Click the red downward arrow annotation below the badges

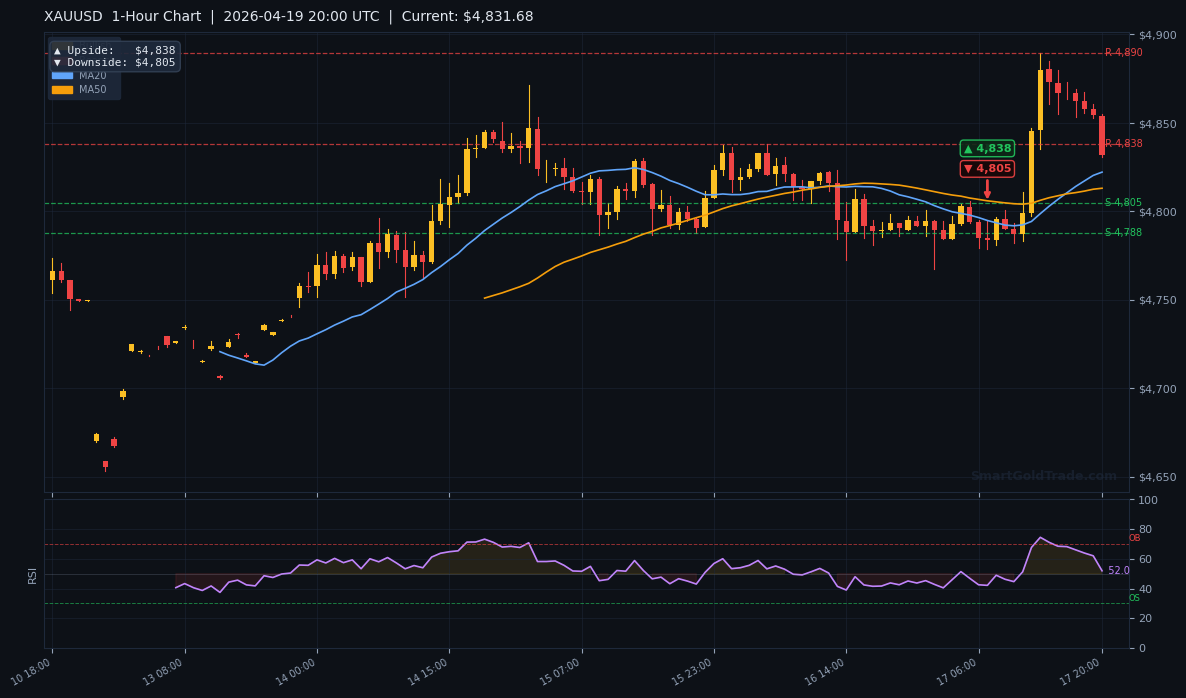[x=988, y=186]
